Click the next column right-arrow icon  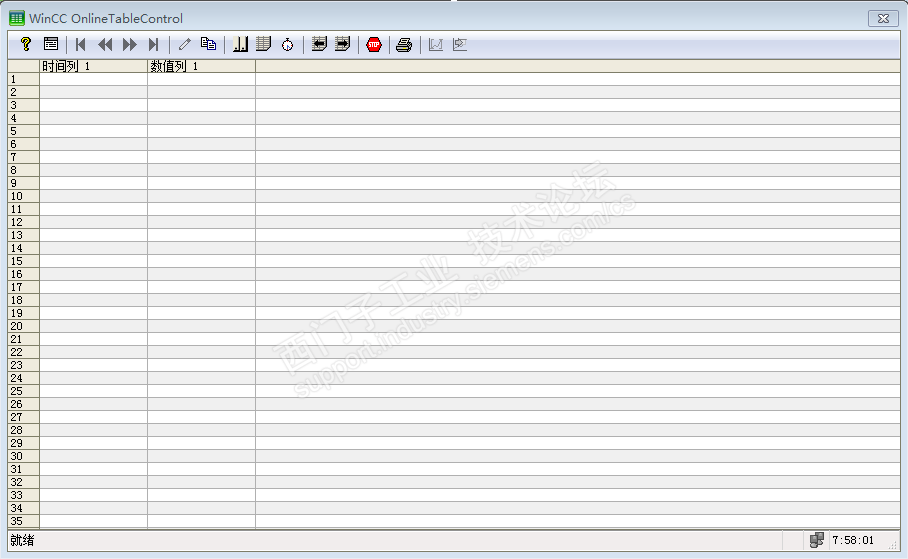click(x=343, y=44)
